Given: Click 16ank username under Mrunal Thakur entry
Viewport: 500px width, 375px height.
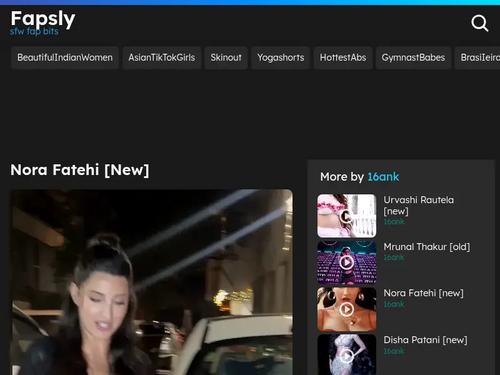Looking at the screenshot, I should coord(394,258).
